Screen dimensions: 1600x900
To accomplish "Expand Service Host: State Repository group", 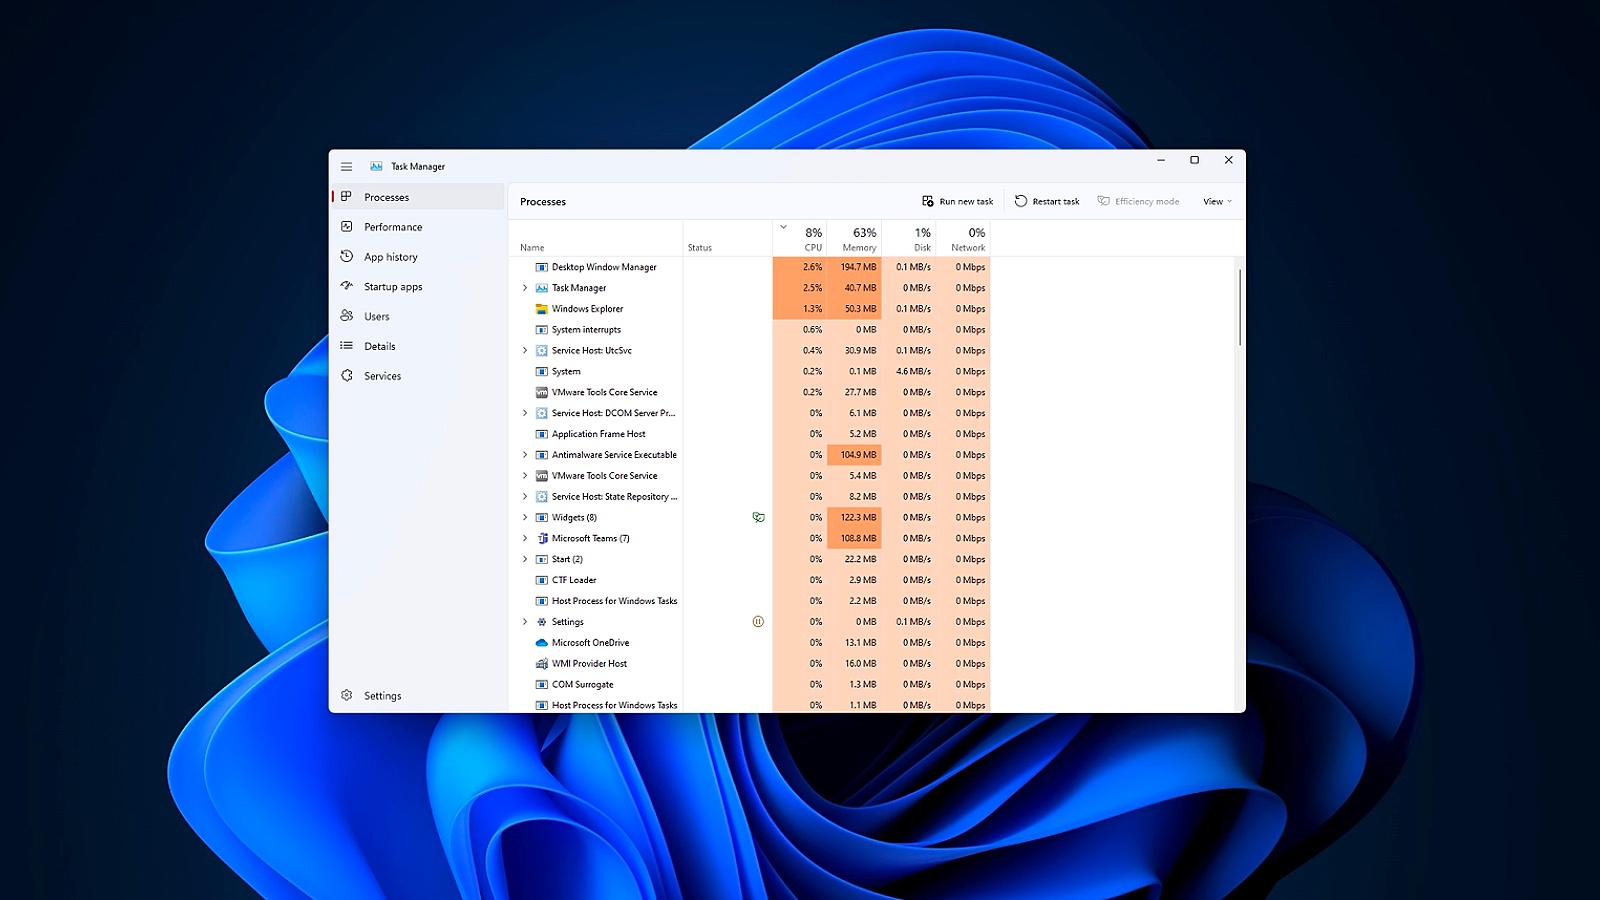I will click(525, 497).
